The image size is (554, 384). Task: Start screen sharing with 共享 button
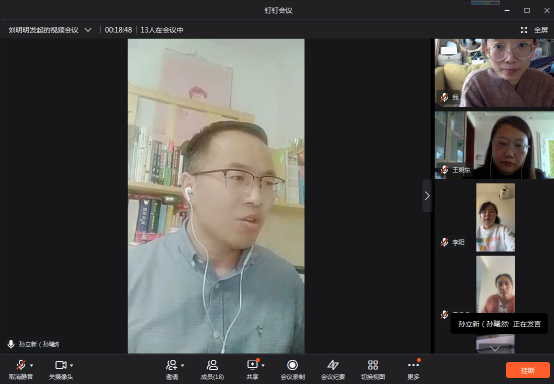coord(252,370)
